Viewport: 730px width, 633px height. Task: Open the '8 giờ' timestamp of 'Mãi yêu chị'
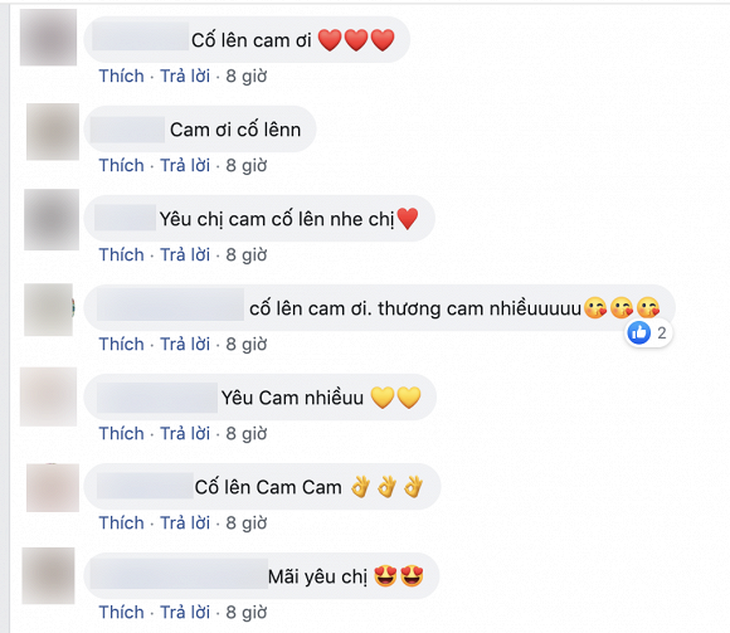coord(246,613)
